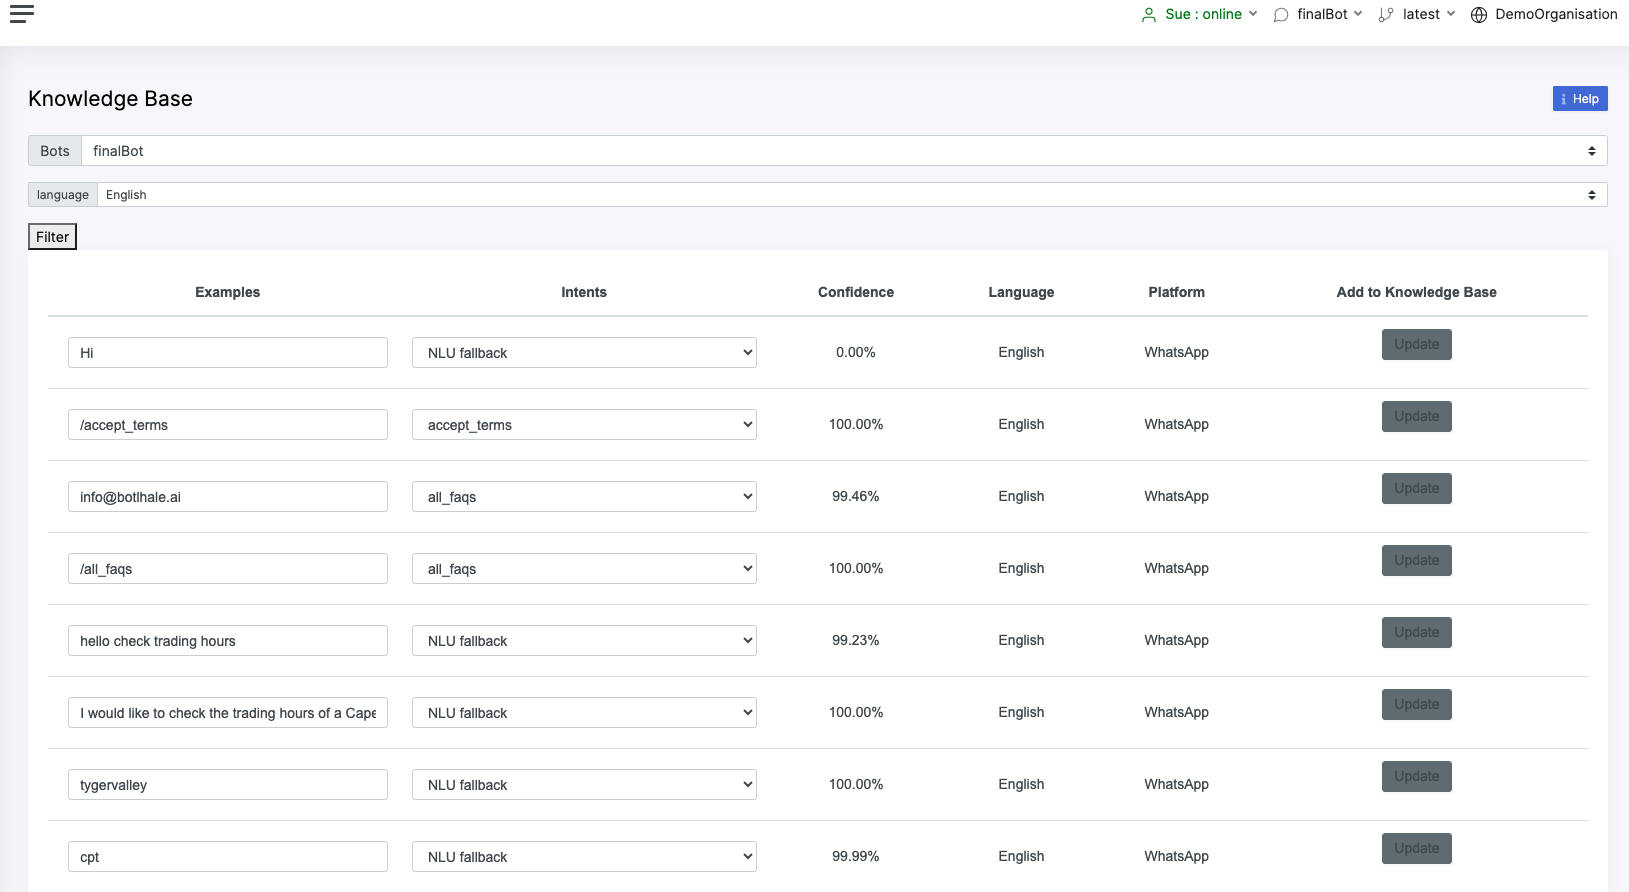Click Update in 'I would like' row
1629x892 pixels.
pyautogui.click(x=1416, y=704)
